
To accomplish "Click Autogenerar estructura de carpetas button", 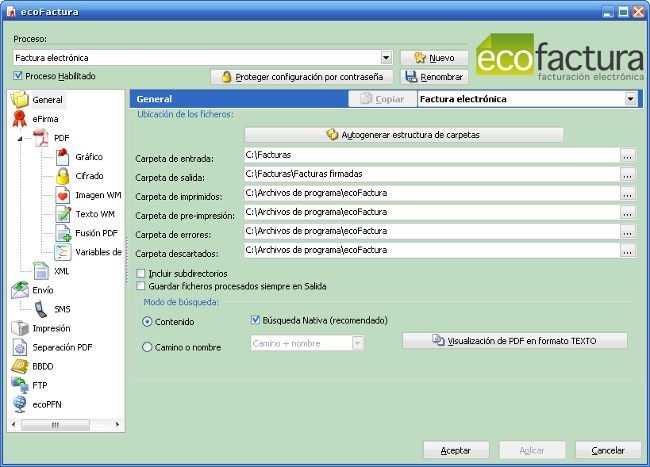I will [404, 134].
